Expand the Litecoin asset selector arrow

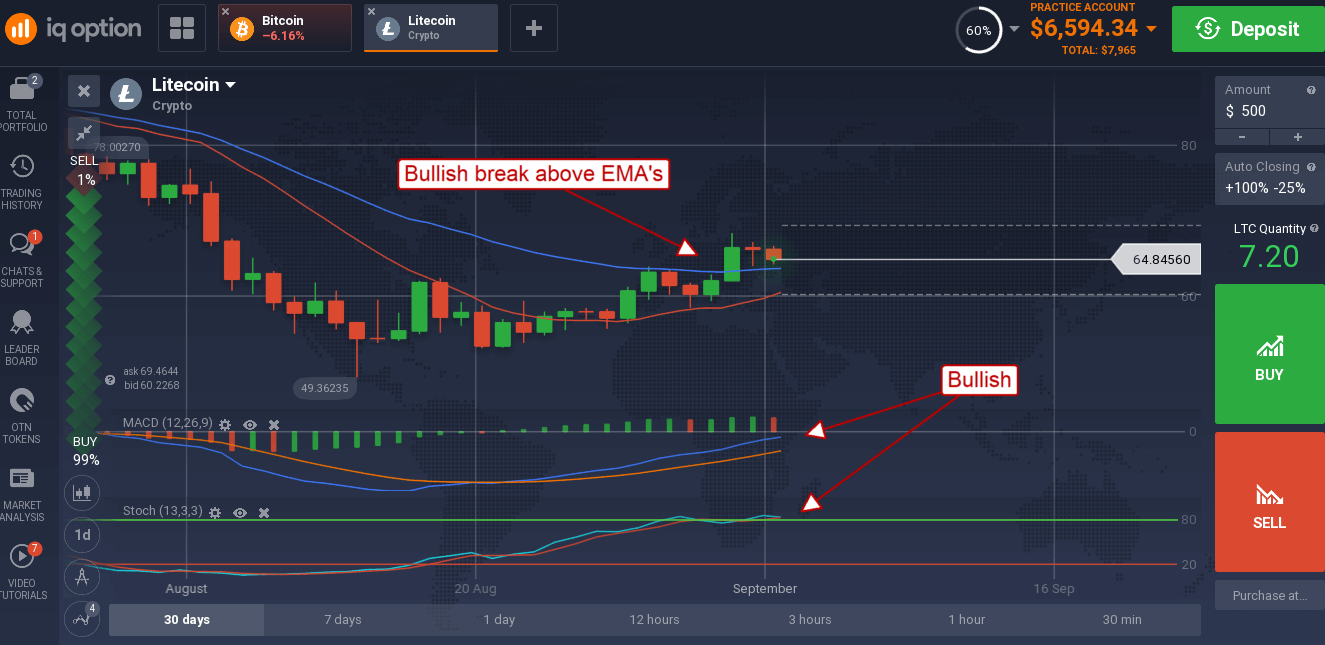tap(231, 85)
